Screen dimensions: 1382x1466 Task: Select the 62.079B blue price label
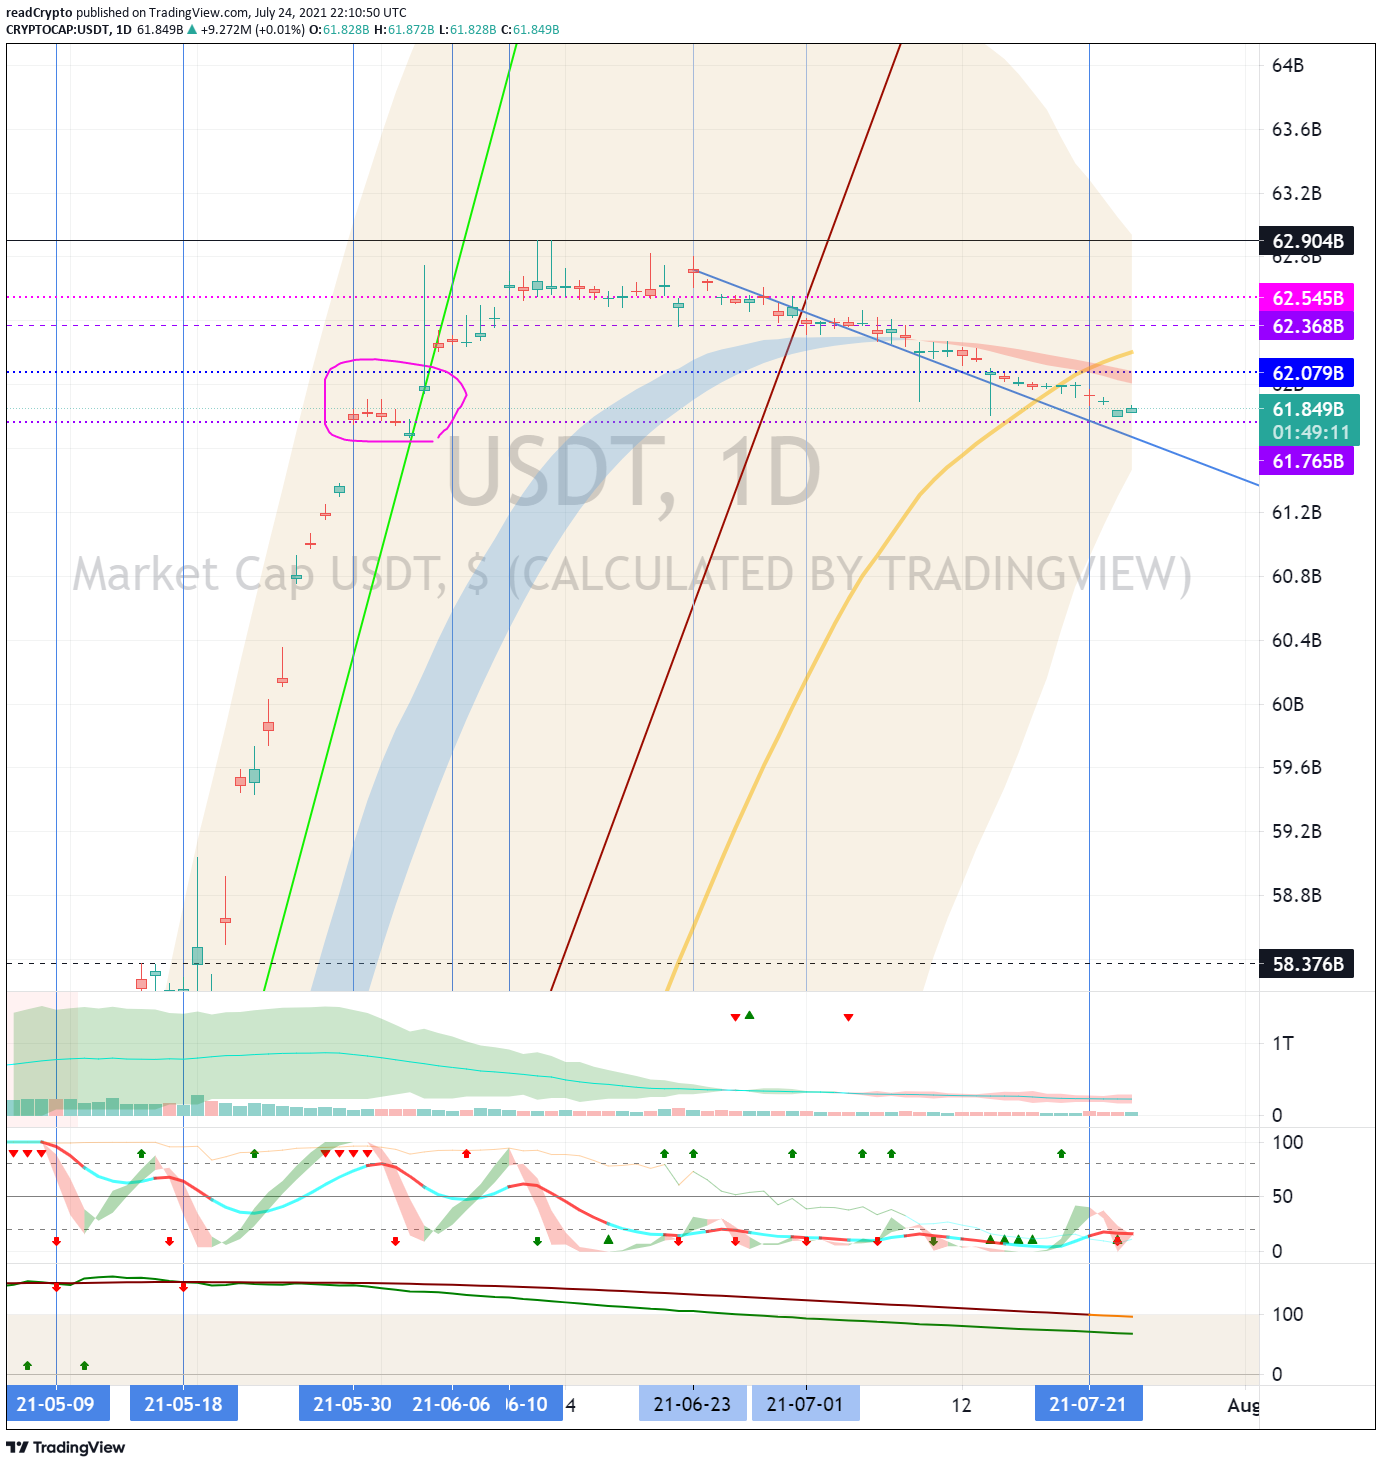pyautogui.click(x=1306, y=373)
